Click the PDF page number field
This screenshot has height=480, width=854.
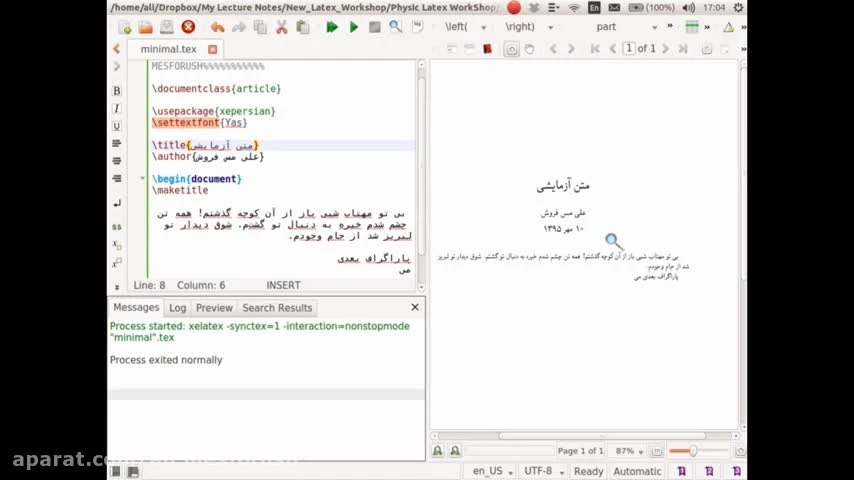pos(629,48)
